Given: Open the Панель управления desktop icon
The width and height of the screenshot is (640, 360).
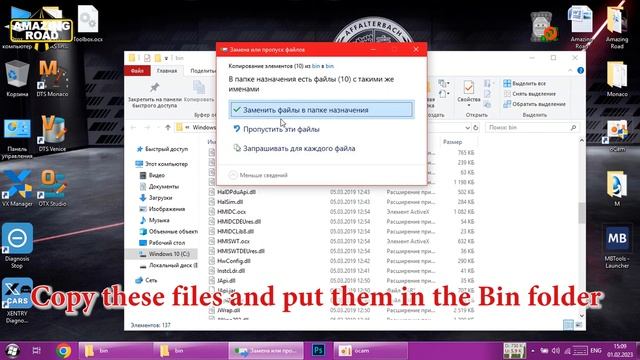Looking at the screenshot, I should point(17,138).
